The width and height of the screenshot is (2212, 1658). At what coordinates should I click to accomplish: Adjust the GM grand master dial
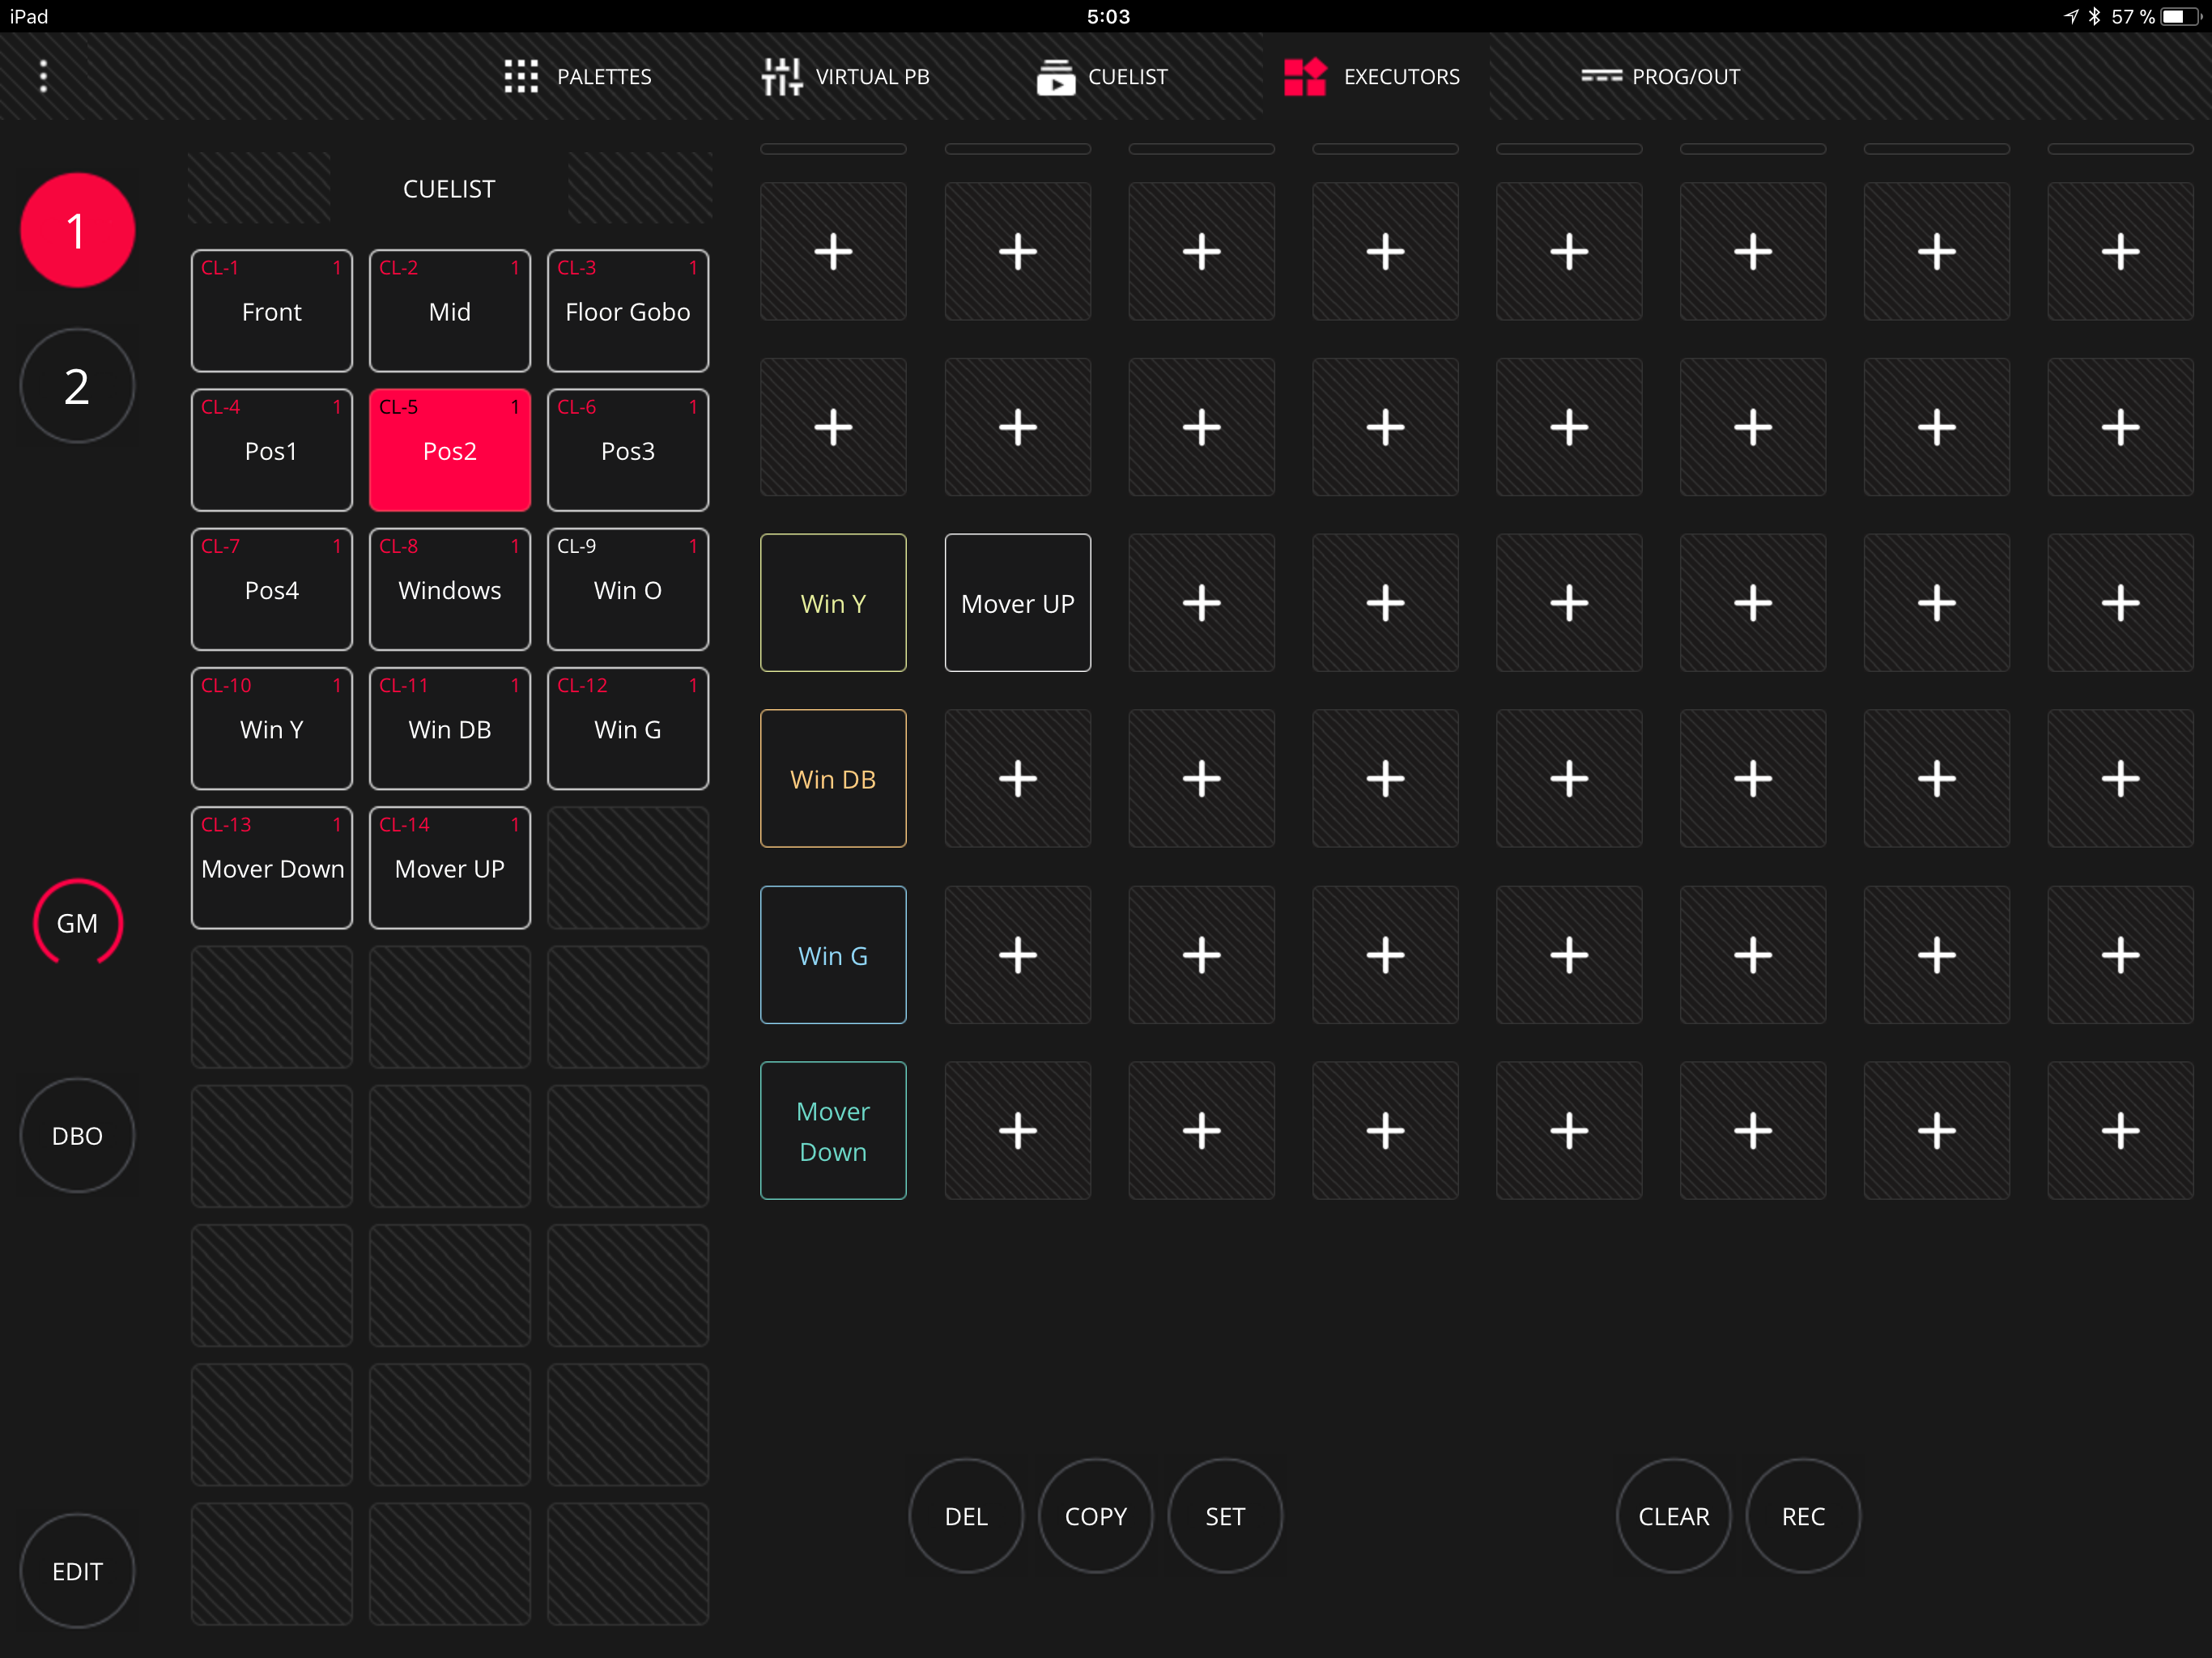(77, 922)
